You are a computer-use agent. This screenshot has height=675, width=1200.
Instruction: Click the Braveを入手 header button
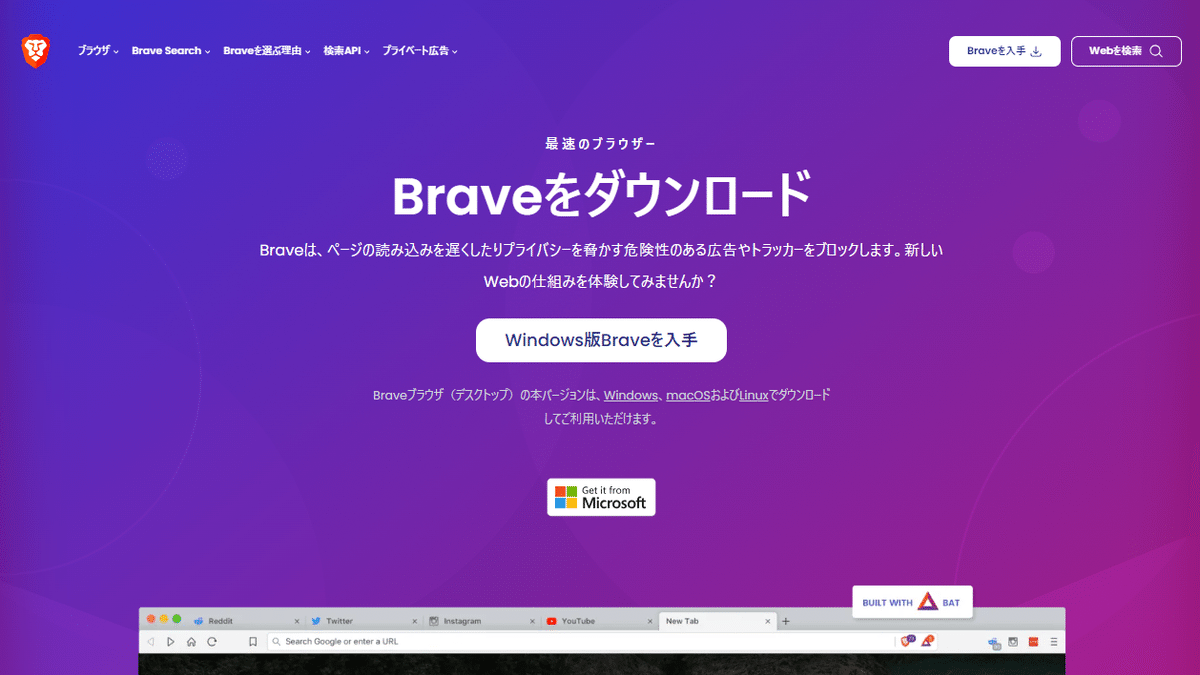pos(1005,51)
